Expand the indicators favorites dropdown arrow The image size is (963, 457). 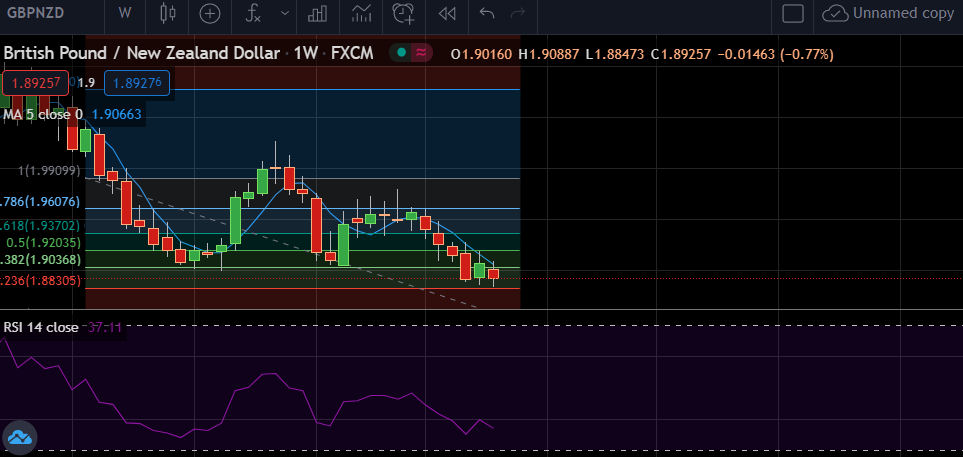(x=285, y=13)
